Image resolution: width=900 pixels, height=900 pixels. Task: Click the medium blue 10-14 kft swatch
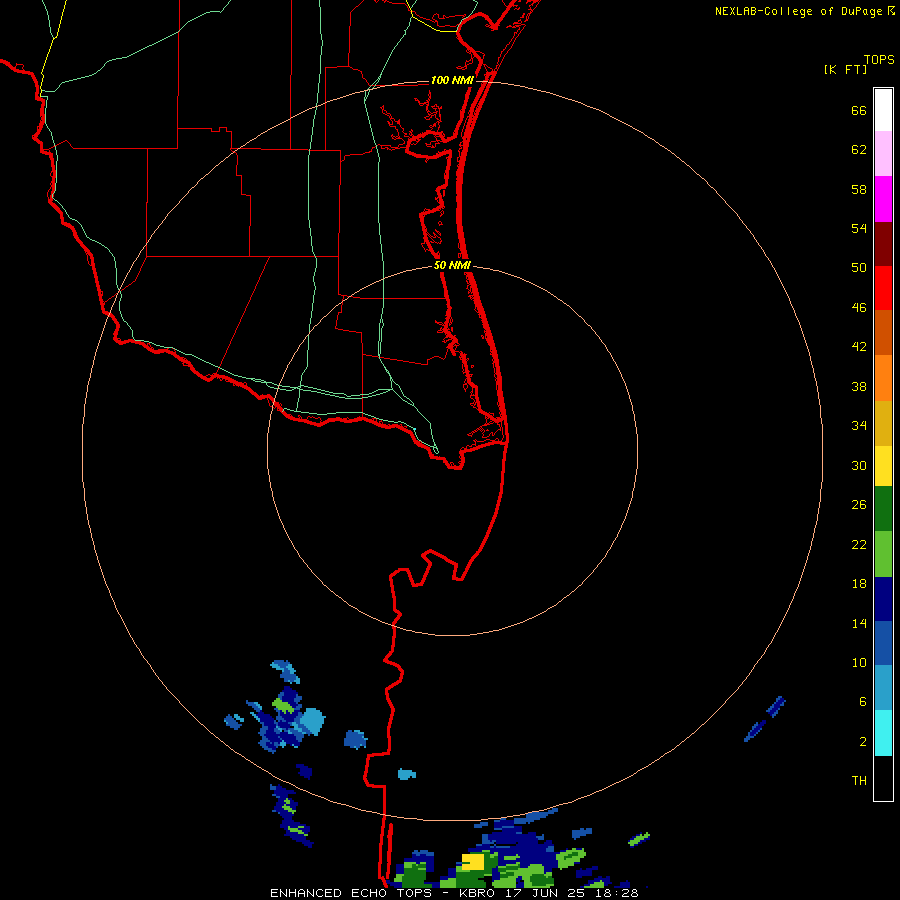883,643
